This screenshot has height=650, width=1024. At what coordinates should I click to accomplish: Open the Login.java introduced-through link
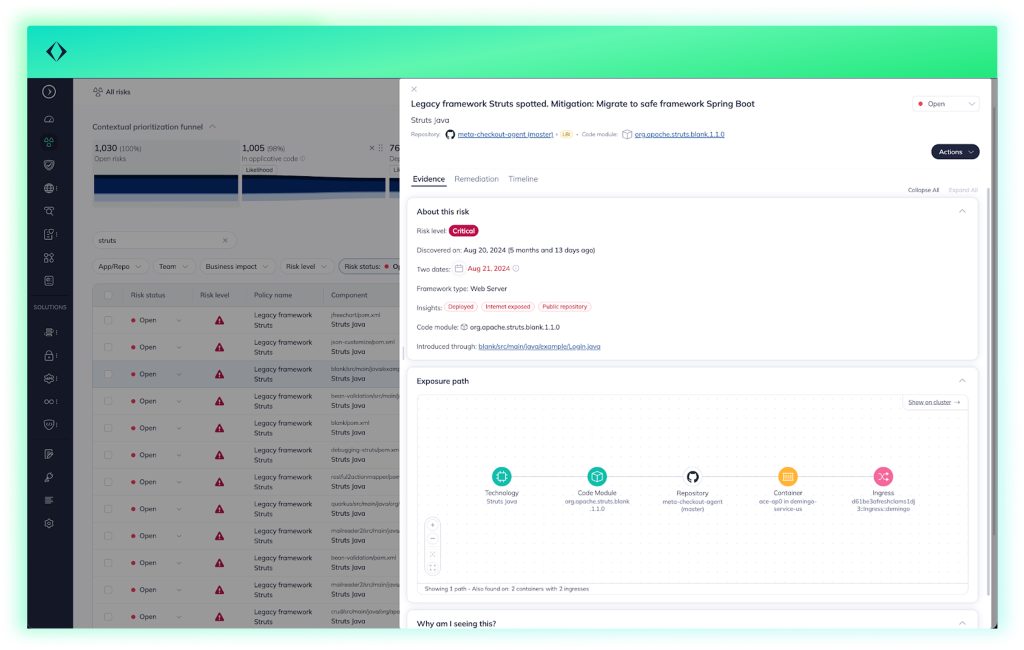[x=539, y=346]
